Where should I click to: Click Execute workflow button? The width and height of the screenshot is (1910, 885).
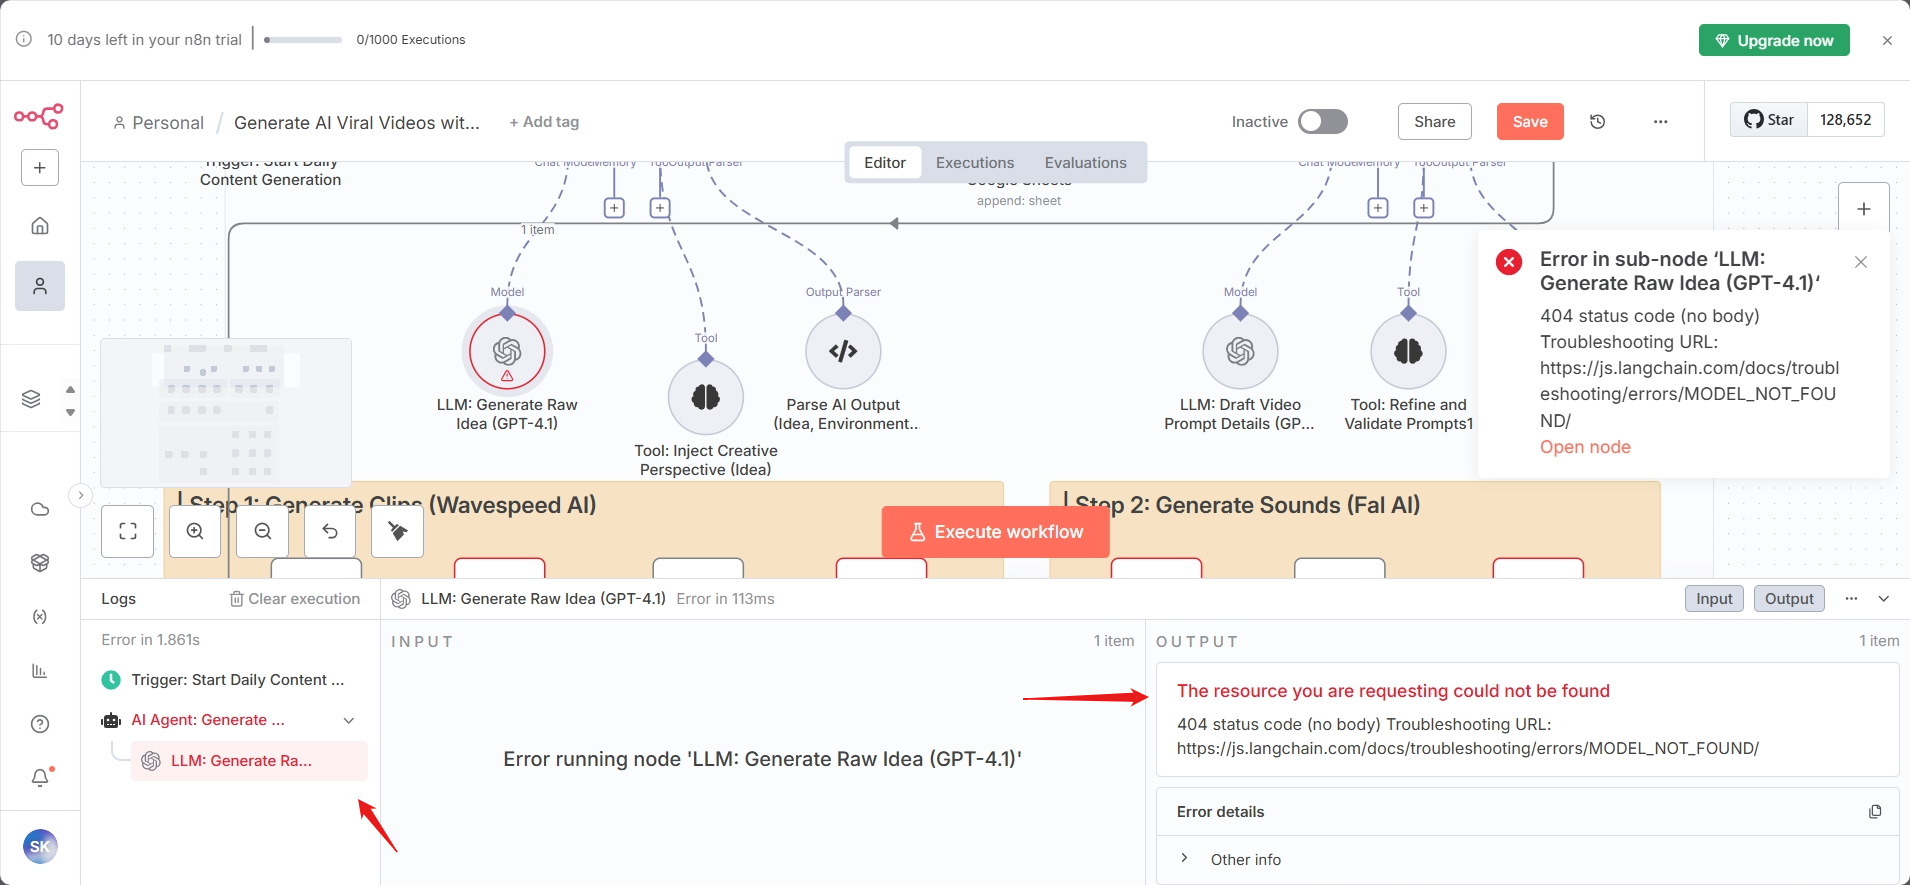(x=995, y=532)
